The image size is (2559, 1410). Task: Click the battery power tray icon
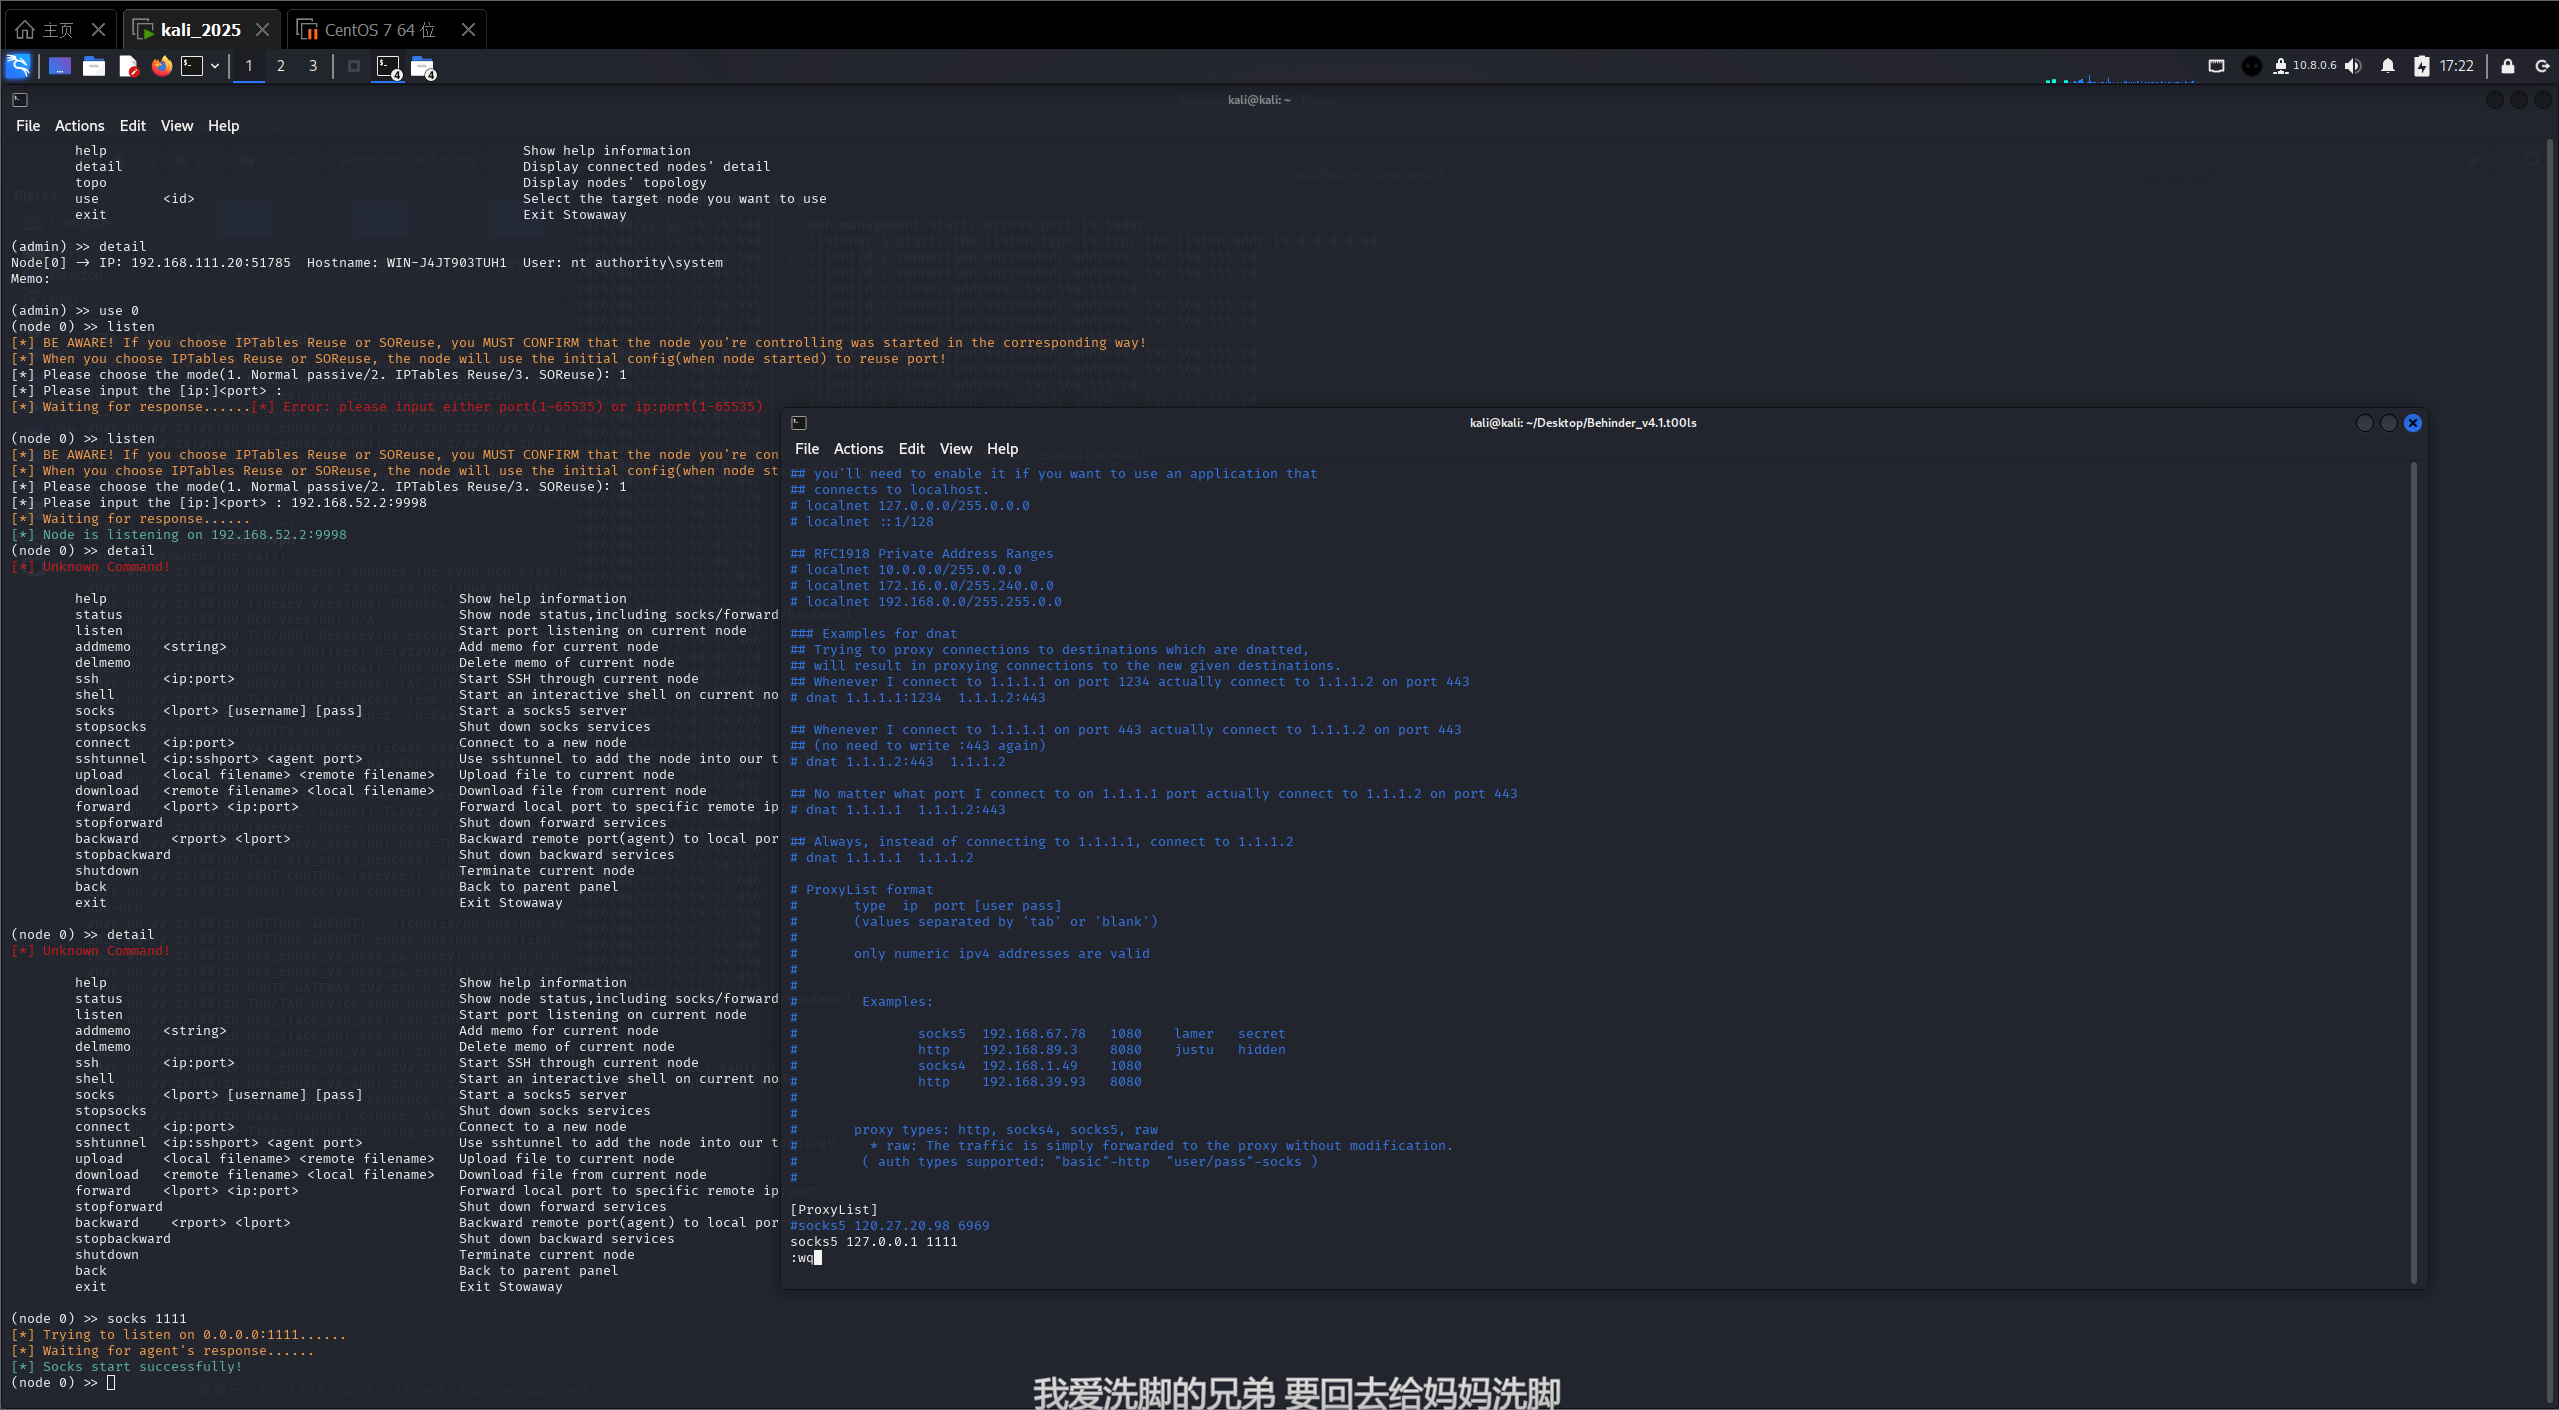[x=2421, y=66]
